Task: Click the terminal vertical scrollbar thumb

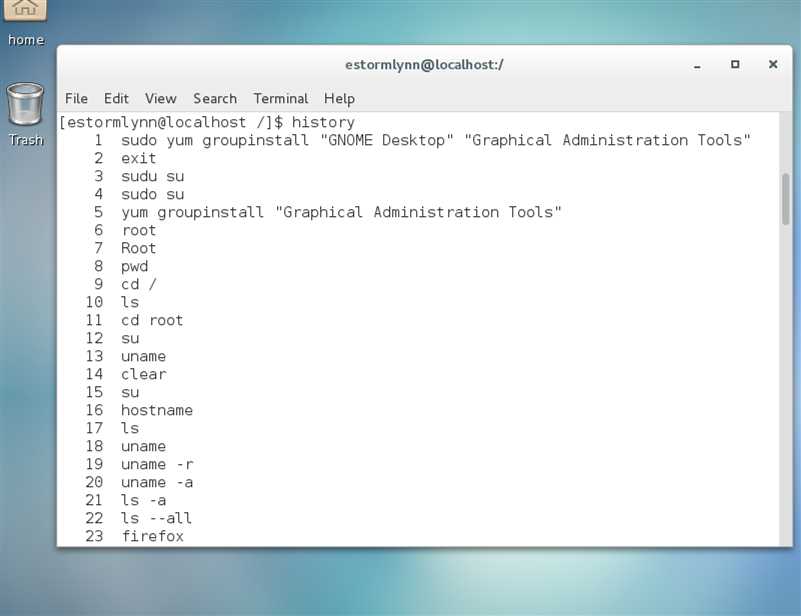Action: click(x=785, y=199)
